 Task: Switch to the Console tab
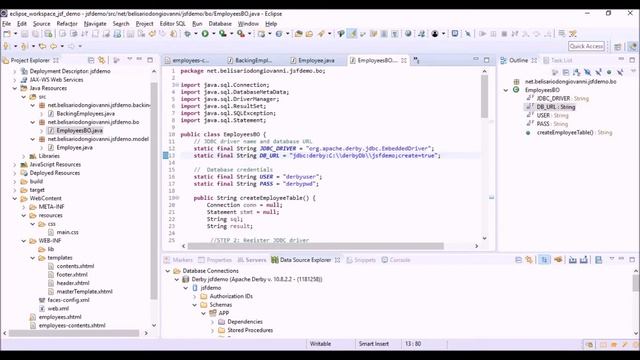coord(396,260)
